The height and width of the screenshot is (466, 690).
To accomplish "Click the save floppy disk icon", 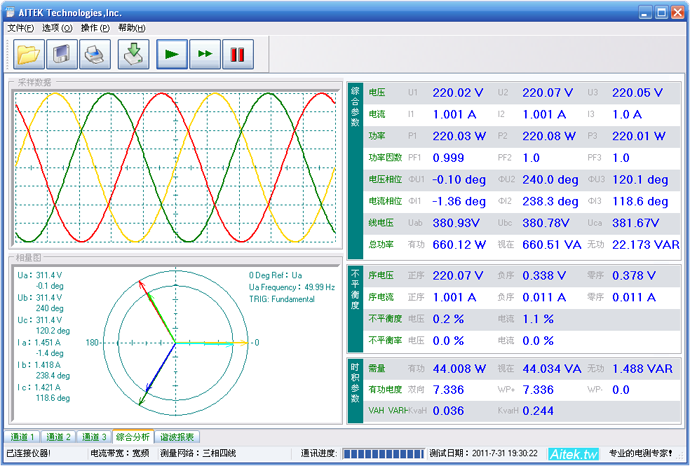I will 62,54.
